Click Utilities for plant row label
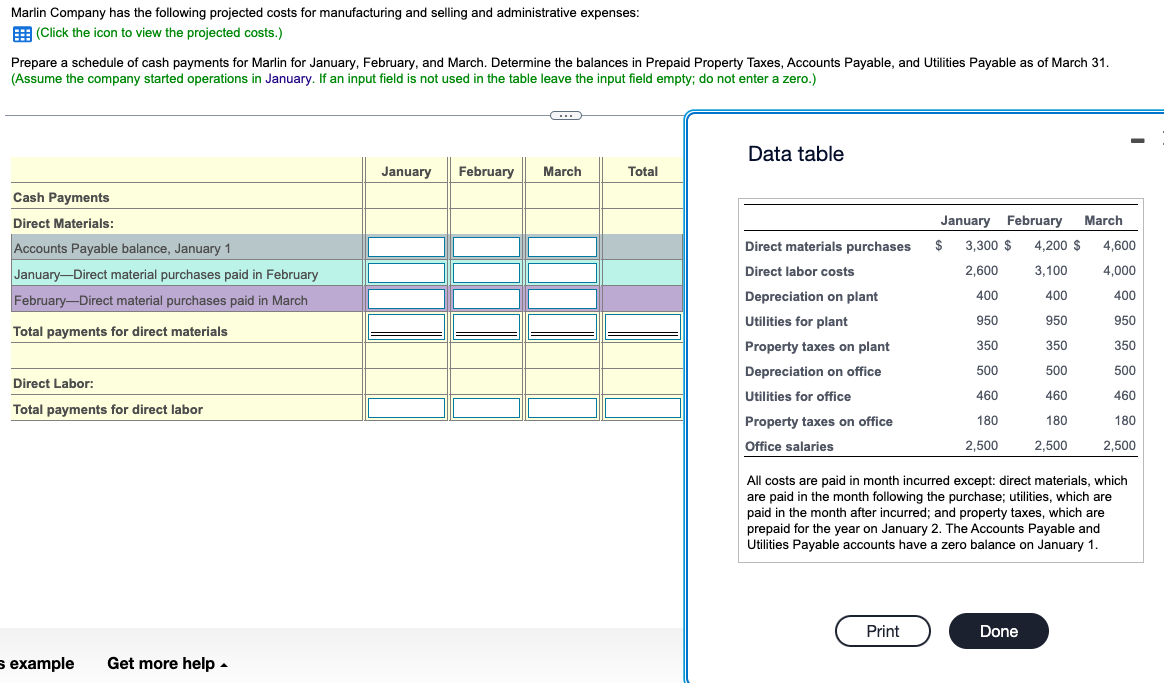This screenshot has width=1164, height=683. coord(796,321)
